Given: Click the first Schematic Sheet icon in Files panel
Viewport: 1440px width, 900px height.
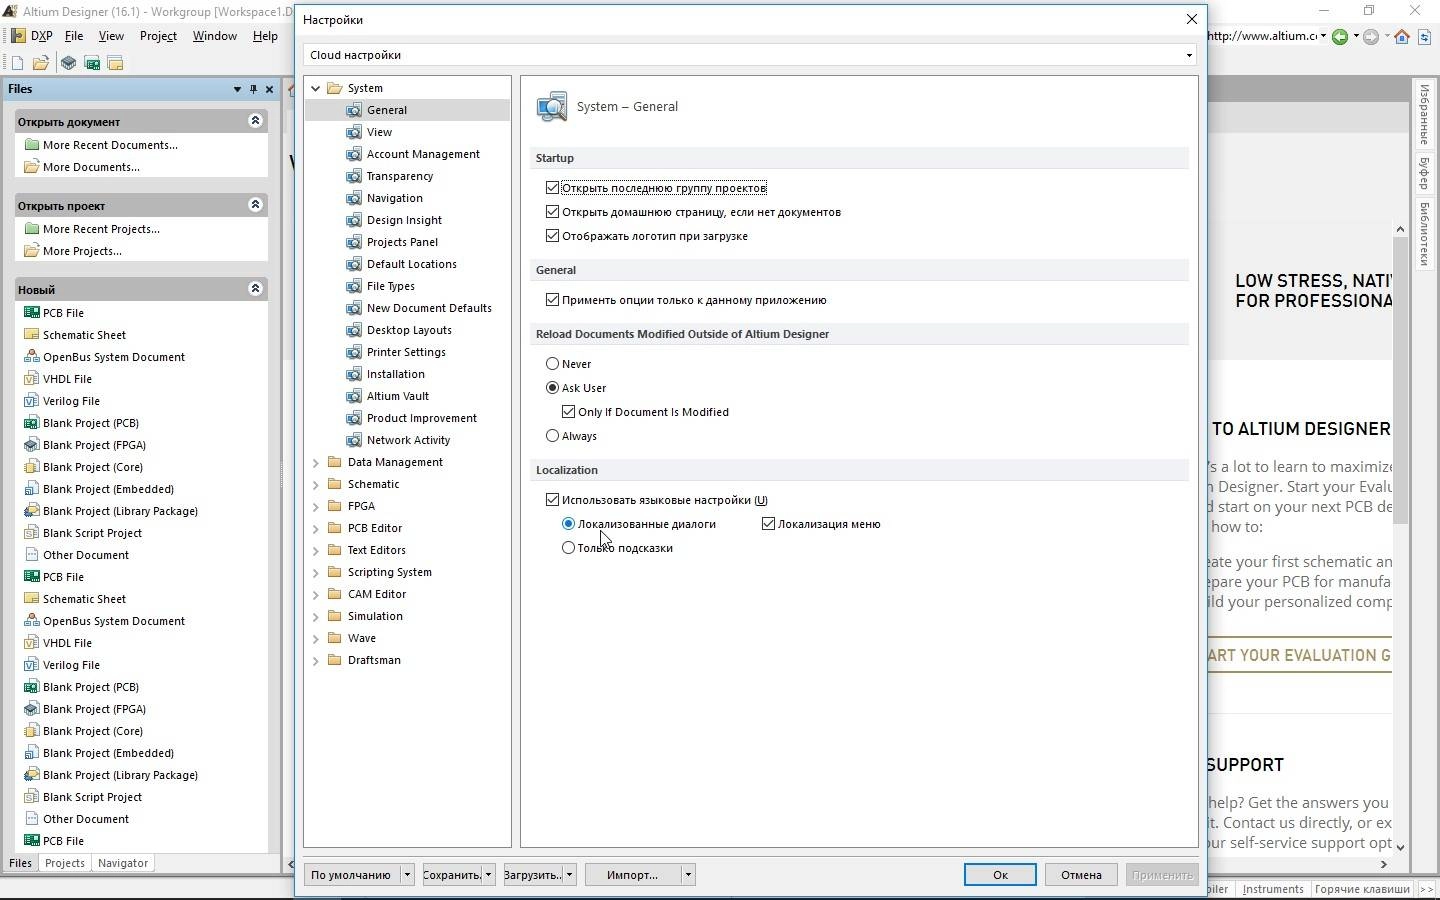Looking at the screenshot, I should (x=31, y=335).
